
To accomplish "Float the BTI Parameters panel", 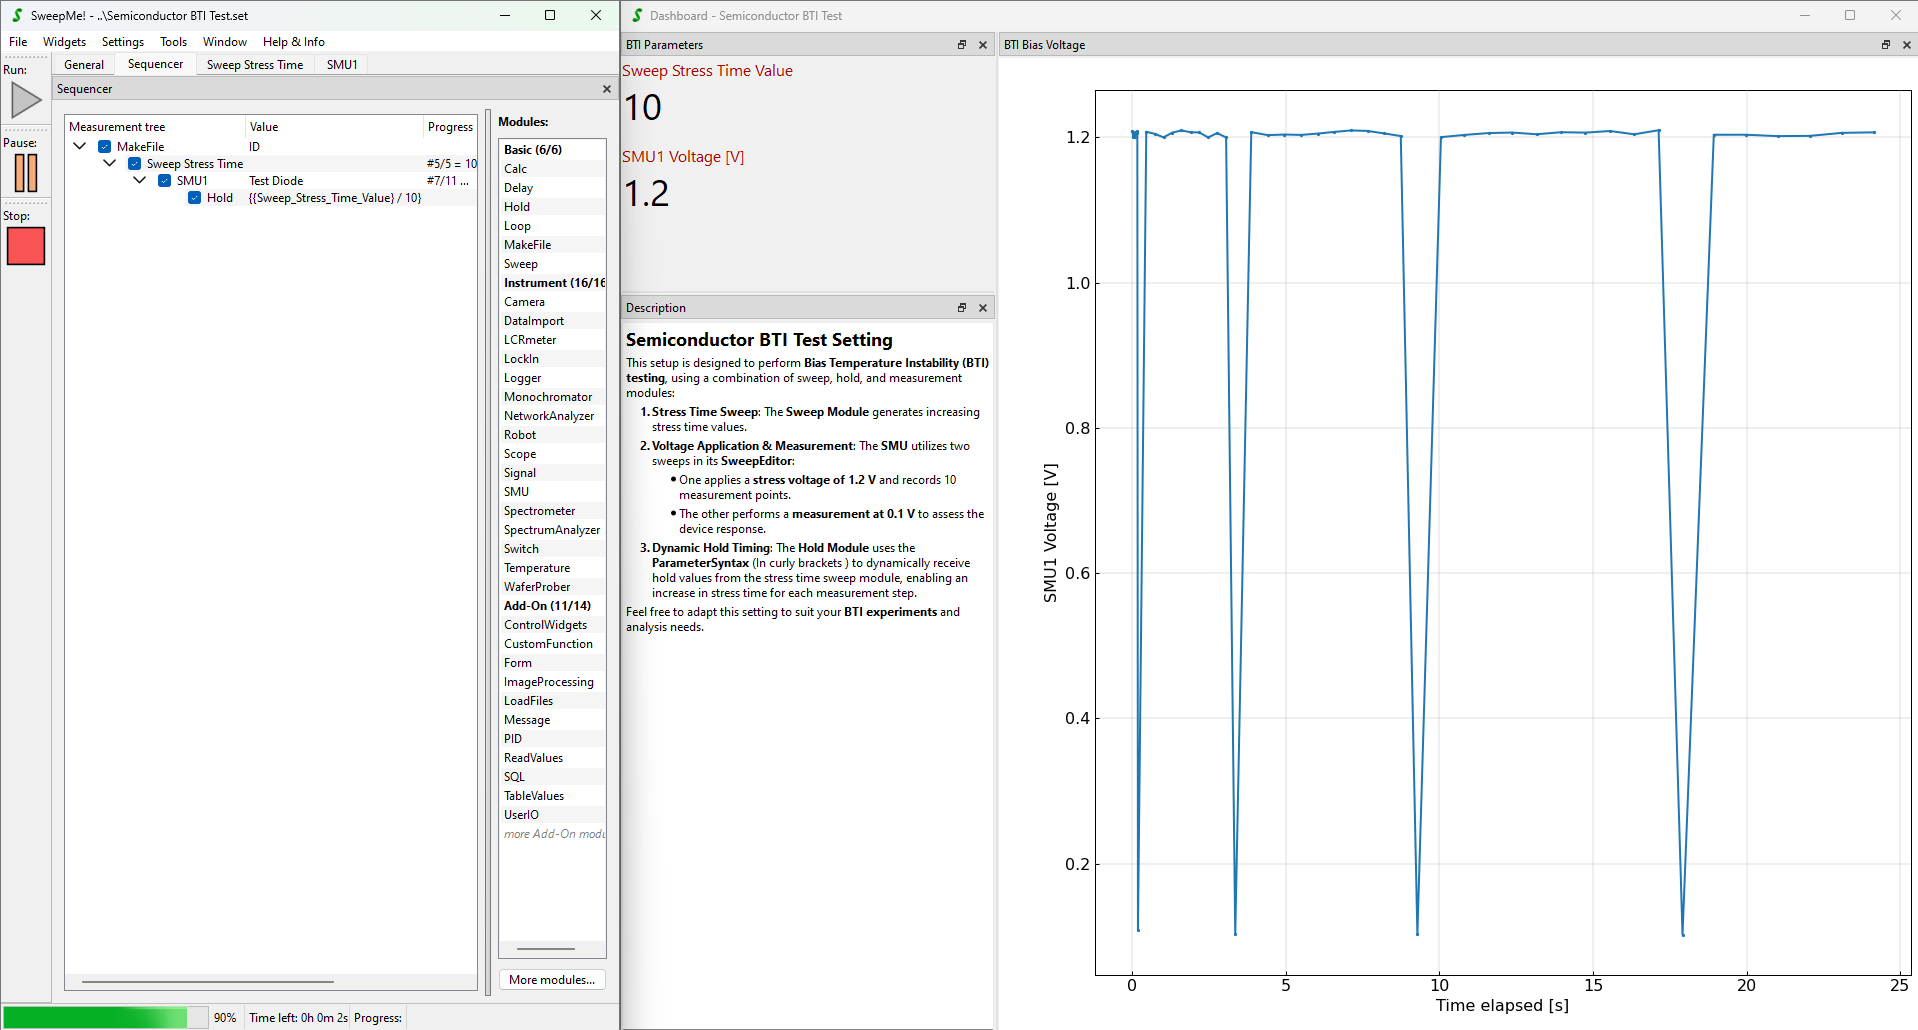I will tap(962, 45).
